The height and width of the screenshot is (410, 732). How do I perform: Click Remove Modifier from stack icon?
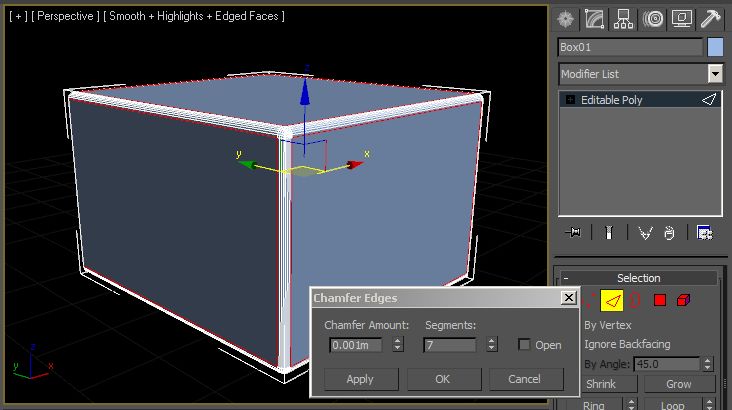[669, 233]
